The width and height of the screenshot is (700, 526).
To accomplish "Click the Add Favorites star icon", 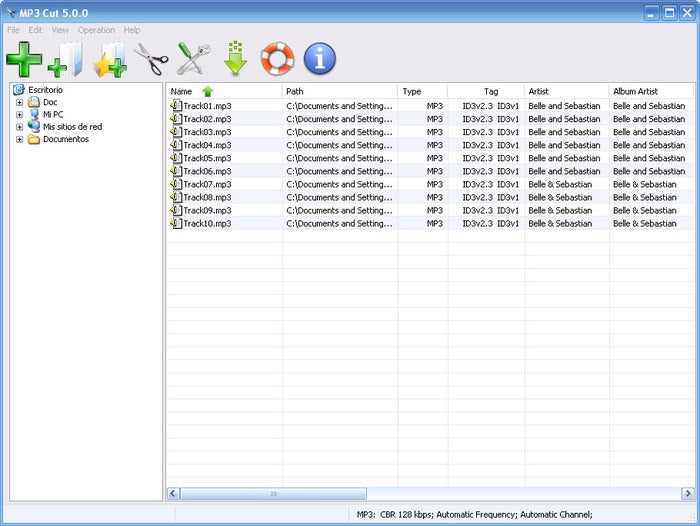I will coord(110,60).
